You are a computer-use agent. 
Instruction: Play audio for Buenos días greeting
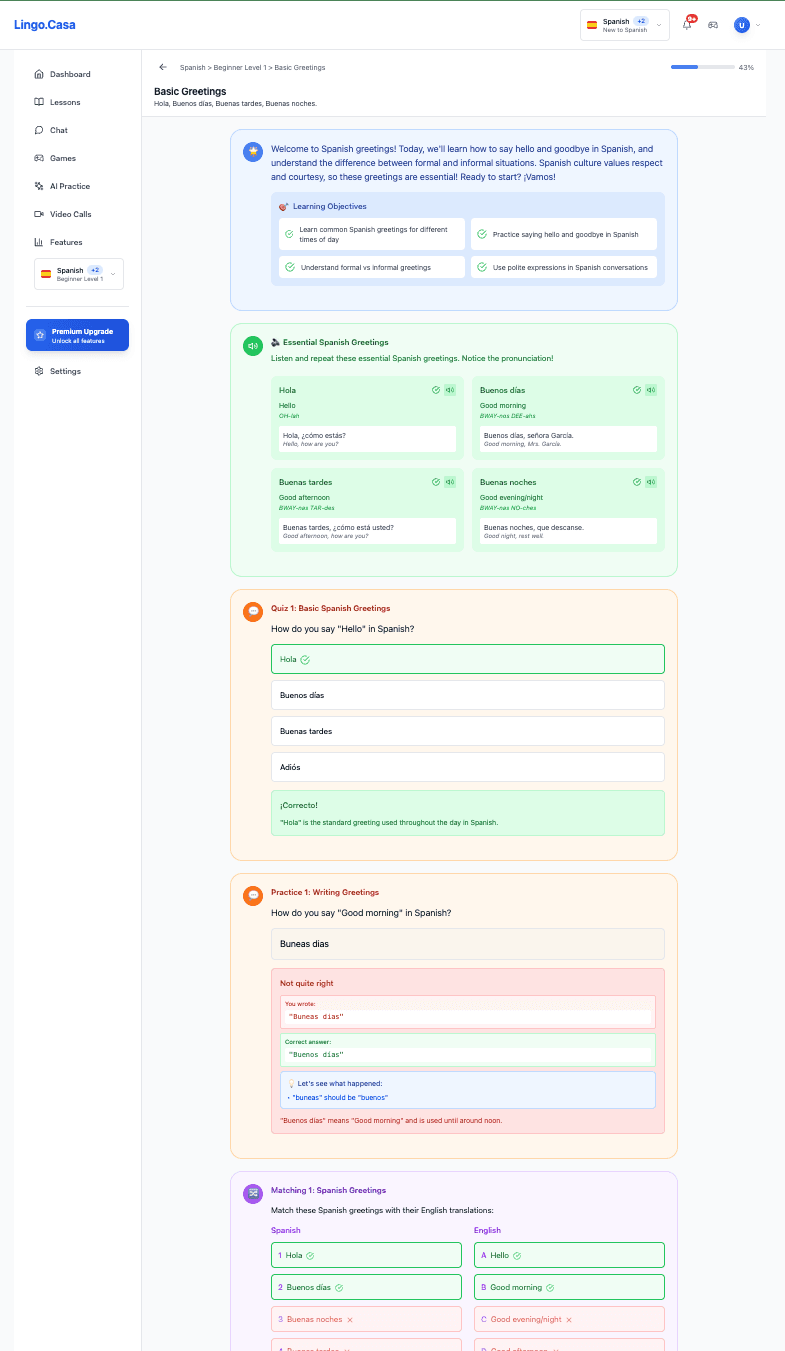[651, 390]
